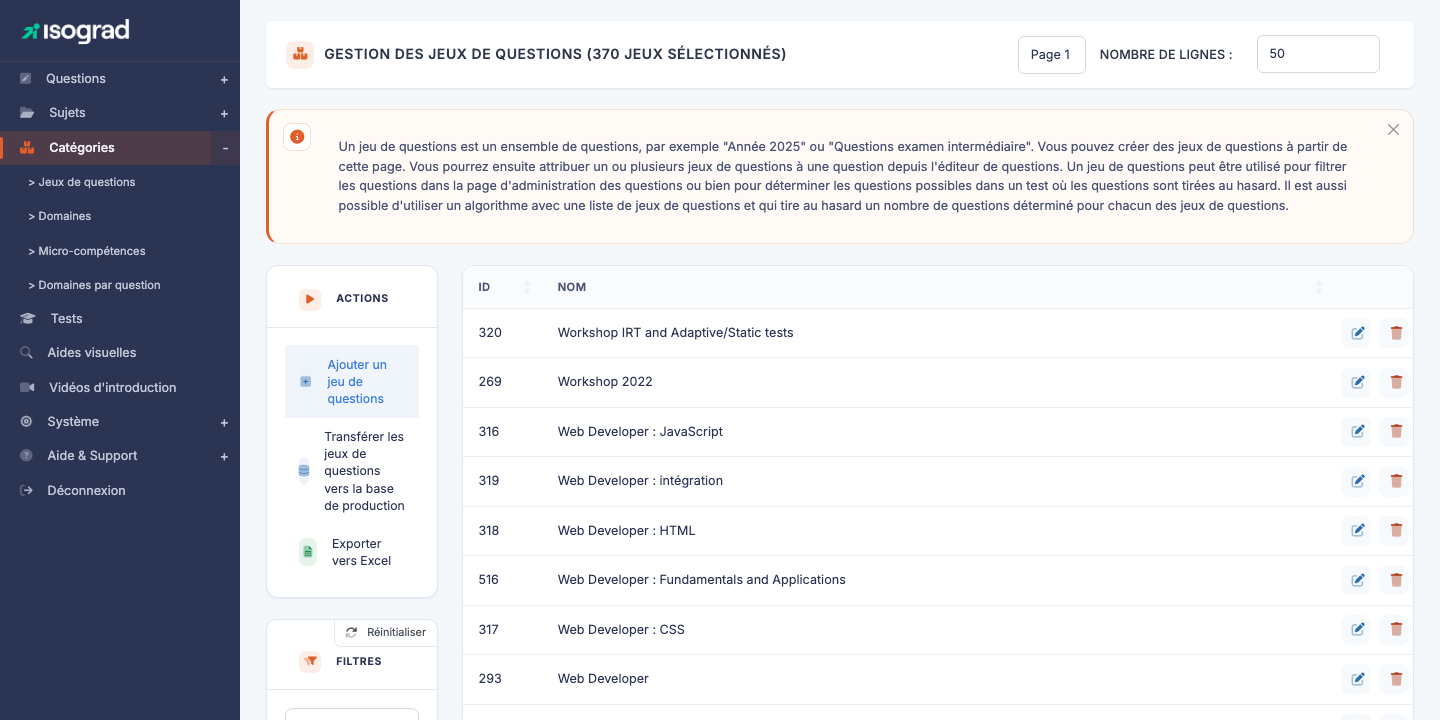Collapse the Catégories menu minus sign
The height and width of the screenshot is (720, 1440).
[x=225, y=148]
